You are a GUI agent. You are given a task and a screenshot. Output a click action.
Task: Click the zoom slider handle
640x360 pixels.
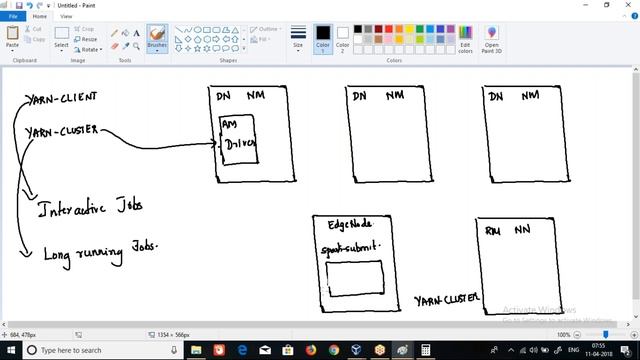[x=606, y=335]
